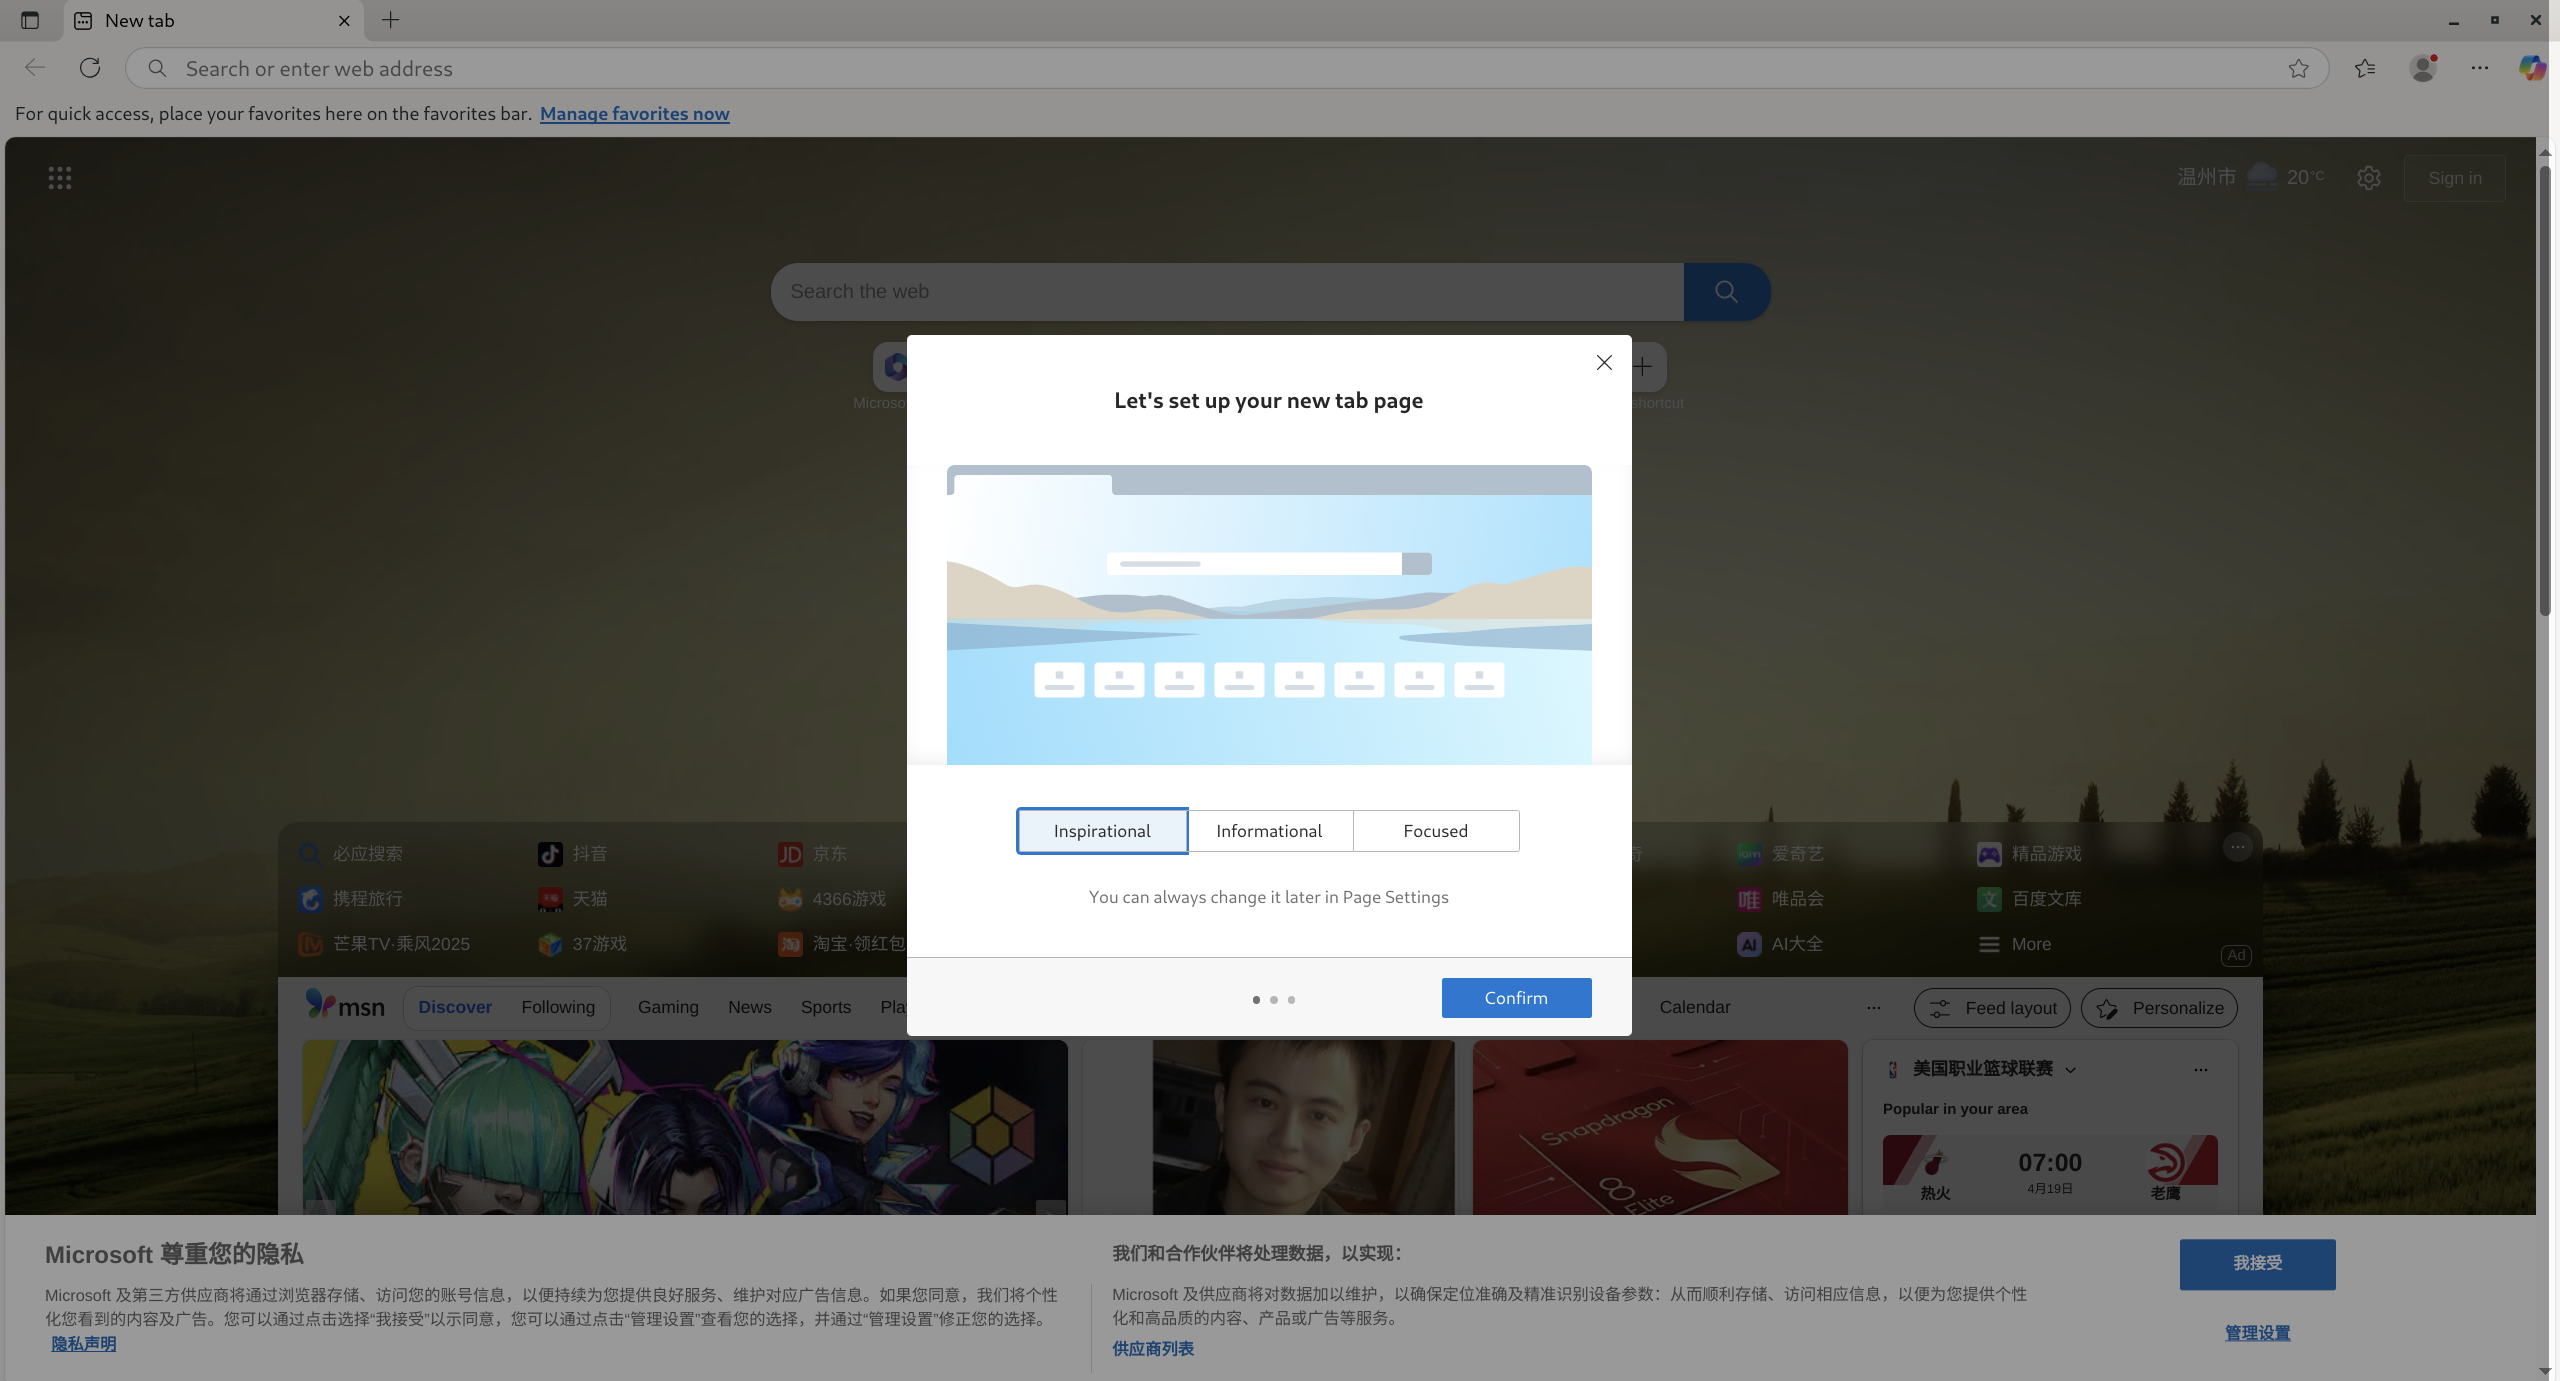The height and width of the screenshot is (1381, 2560).
Task: Choose the Informational layout option
Action: (1269, 831)
